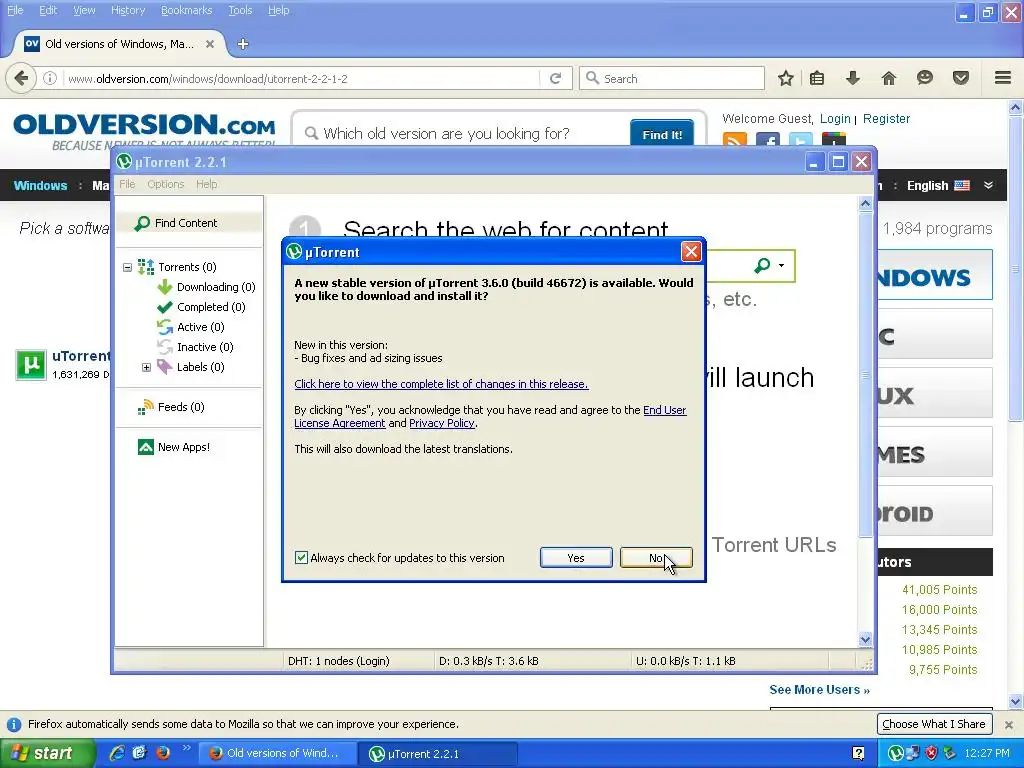The image size is (1024, 768).
Task: Open µTorrent Help menu
Action: [x=206, y=184]
